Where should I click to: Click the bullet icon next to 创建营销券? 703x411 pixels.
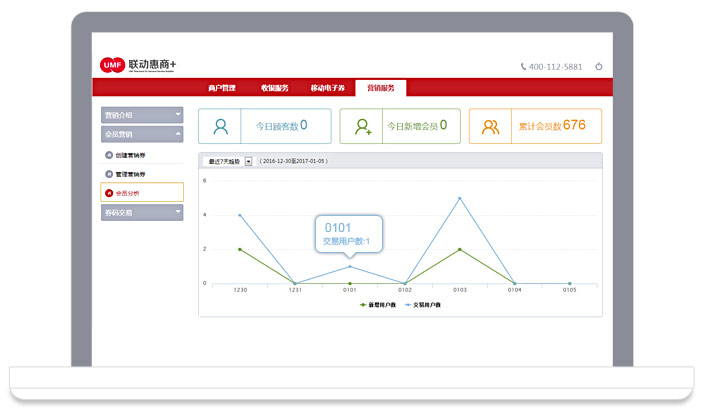point(109,155)
